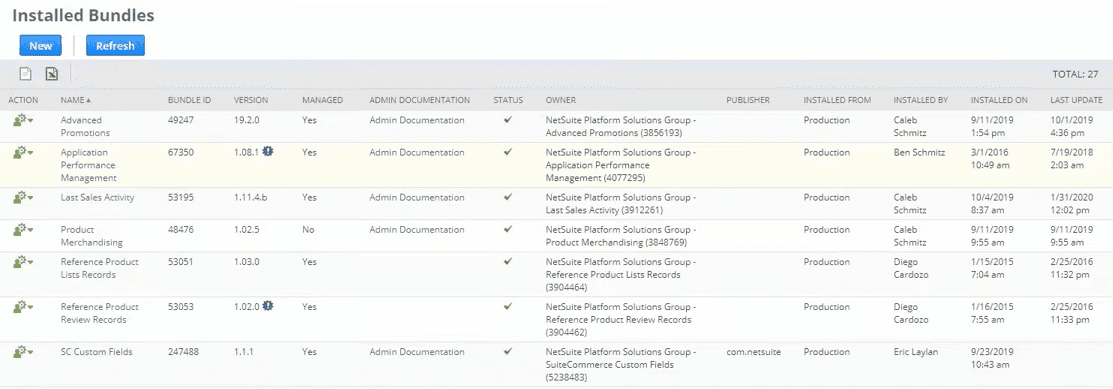Open action menu for Reference Product Review Records
1113x389 pixels.
[x=23, y=307]
